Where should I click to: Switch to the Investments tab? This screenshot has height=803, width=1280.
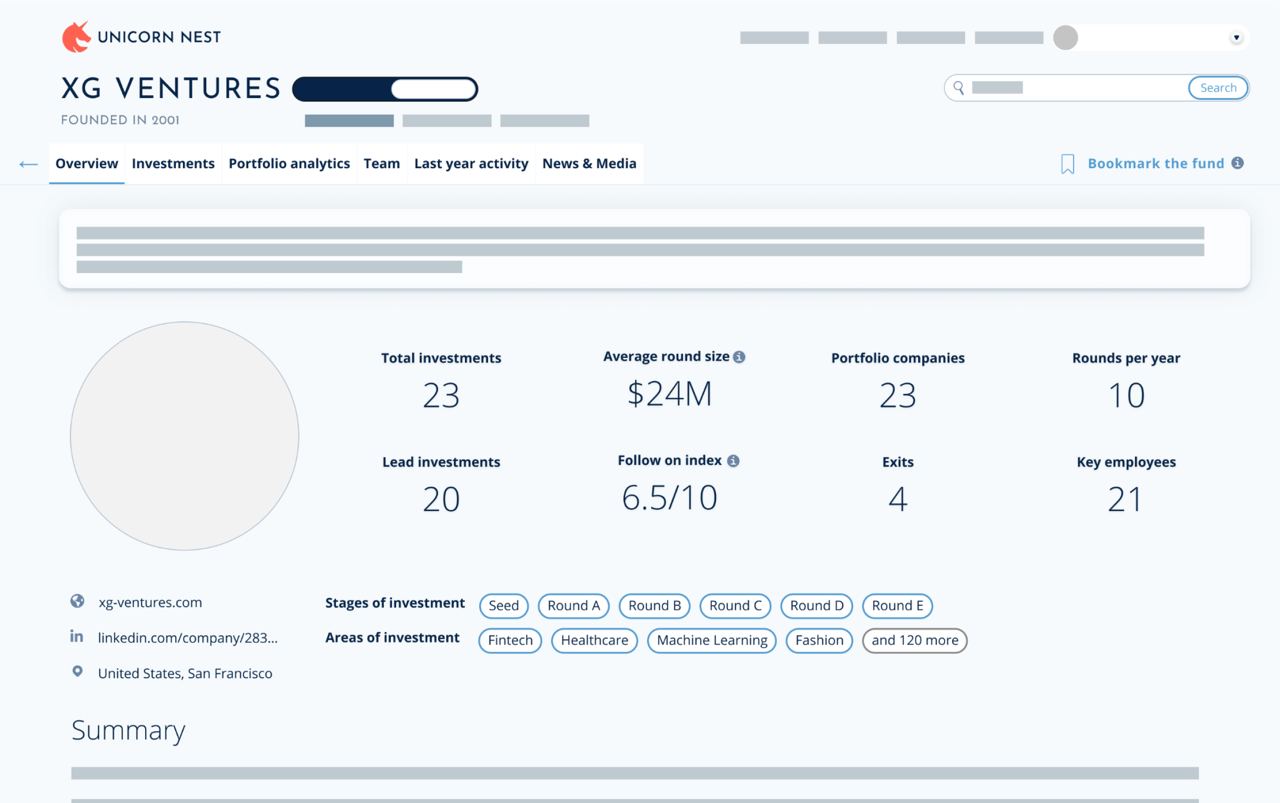point(173,163)
